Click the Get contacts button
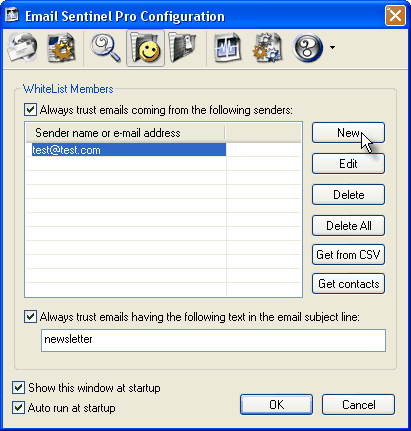Image resolution: width=411 pixels, height=431 pixels. (348, 284)
